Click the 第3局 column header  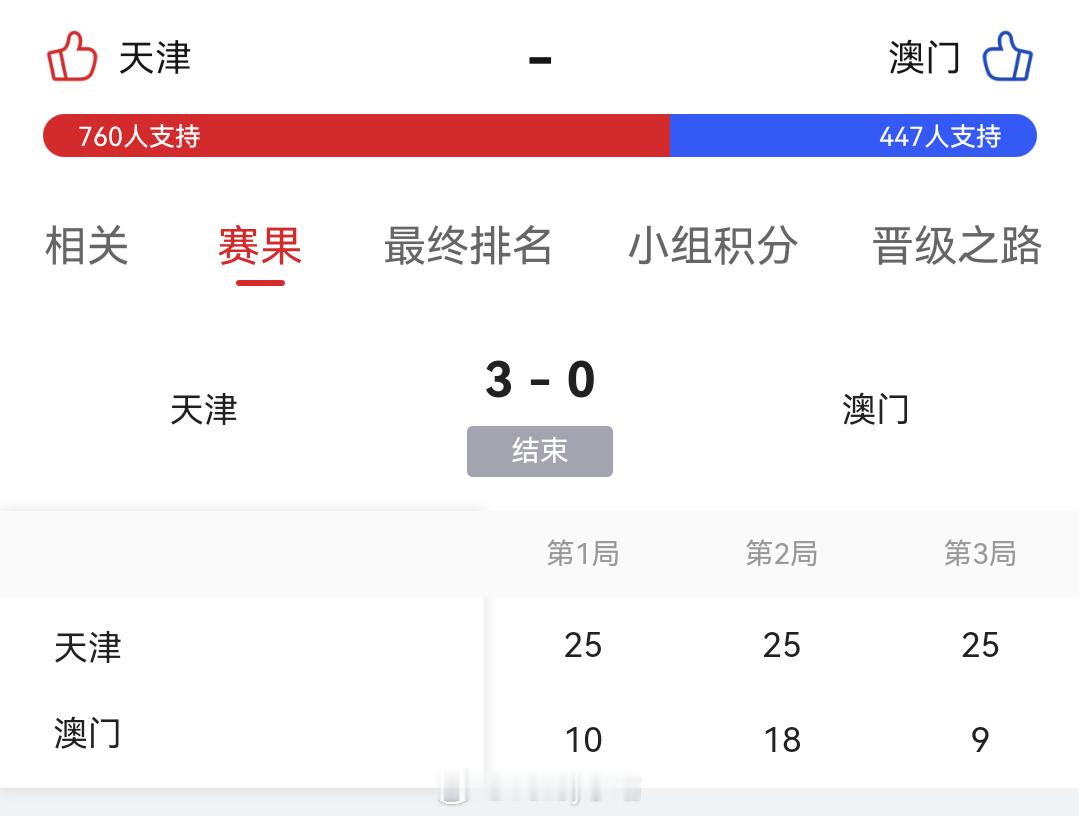[x=981, y=553]
